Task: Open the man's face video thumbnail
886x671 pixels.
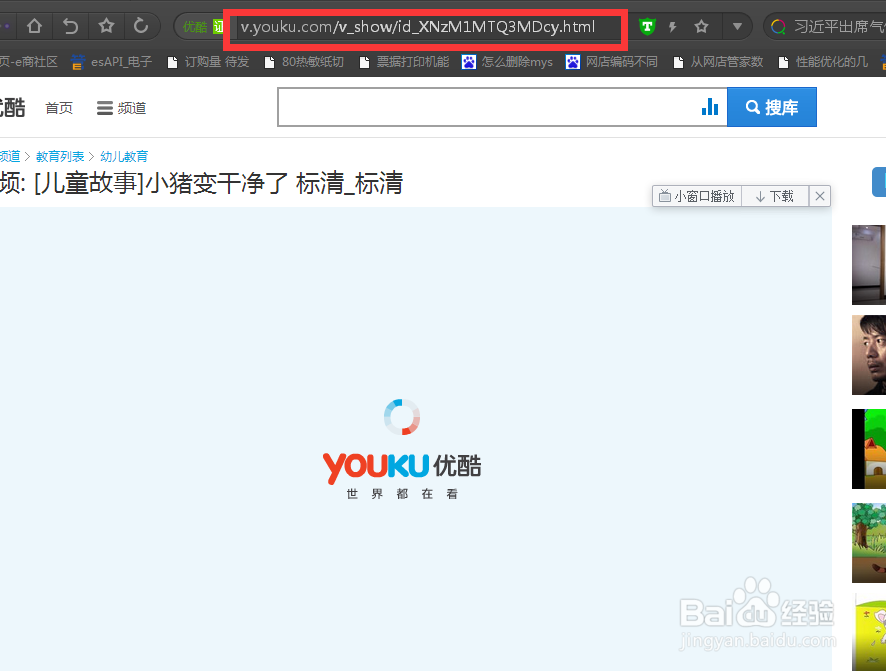Action: coord(869,355)
